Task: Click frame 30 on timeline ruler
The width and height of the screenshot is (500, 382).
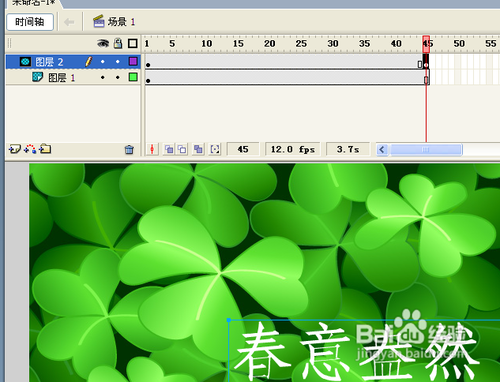Action: (x=333, y=43)
